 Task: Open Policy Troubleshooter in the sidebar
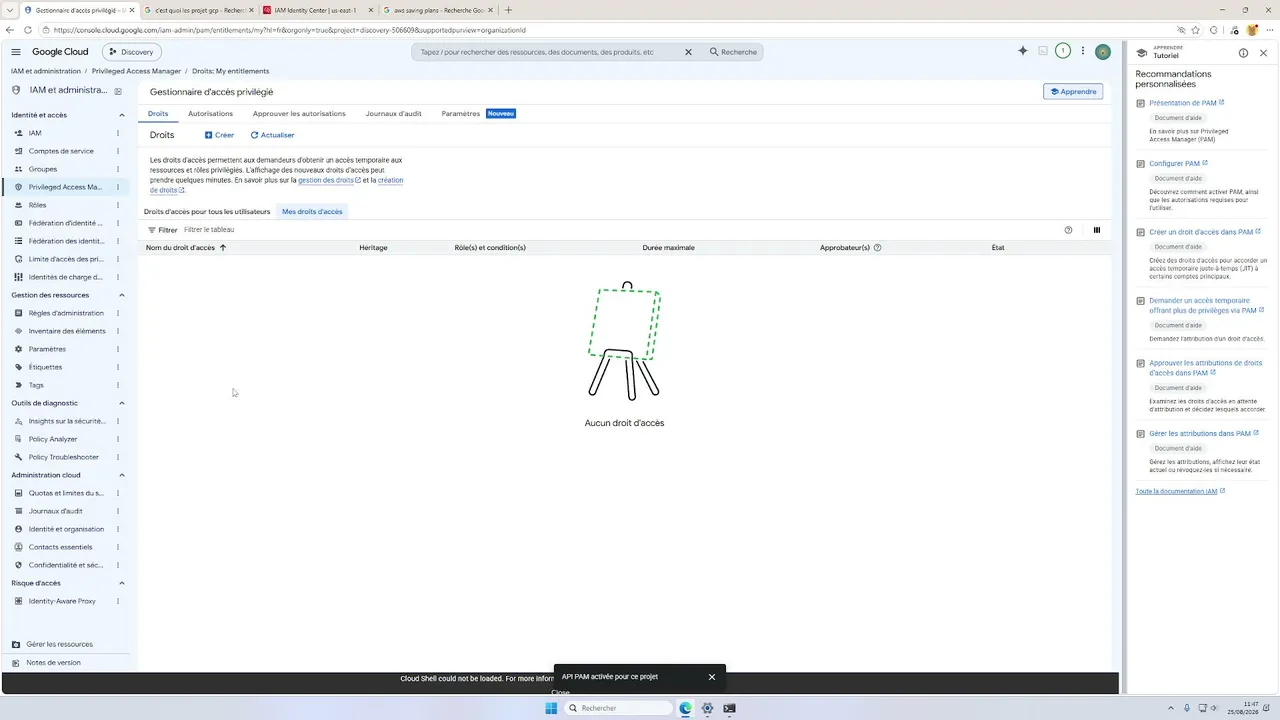pyautogui.click(x=64, y=457)
